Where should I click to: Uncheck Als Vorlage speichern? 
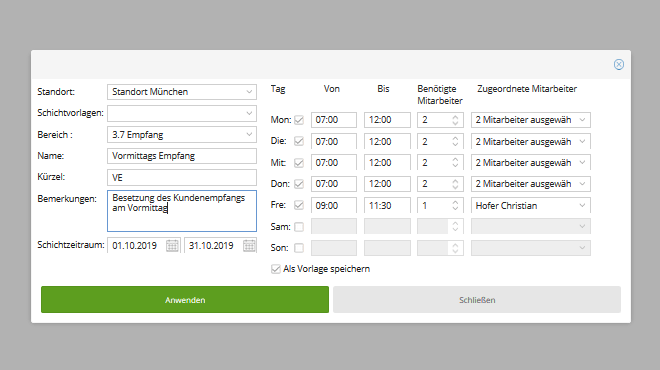(x=276, y=269)
